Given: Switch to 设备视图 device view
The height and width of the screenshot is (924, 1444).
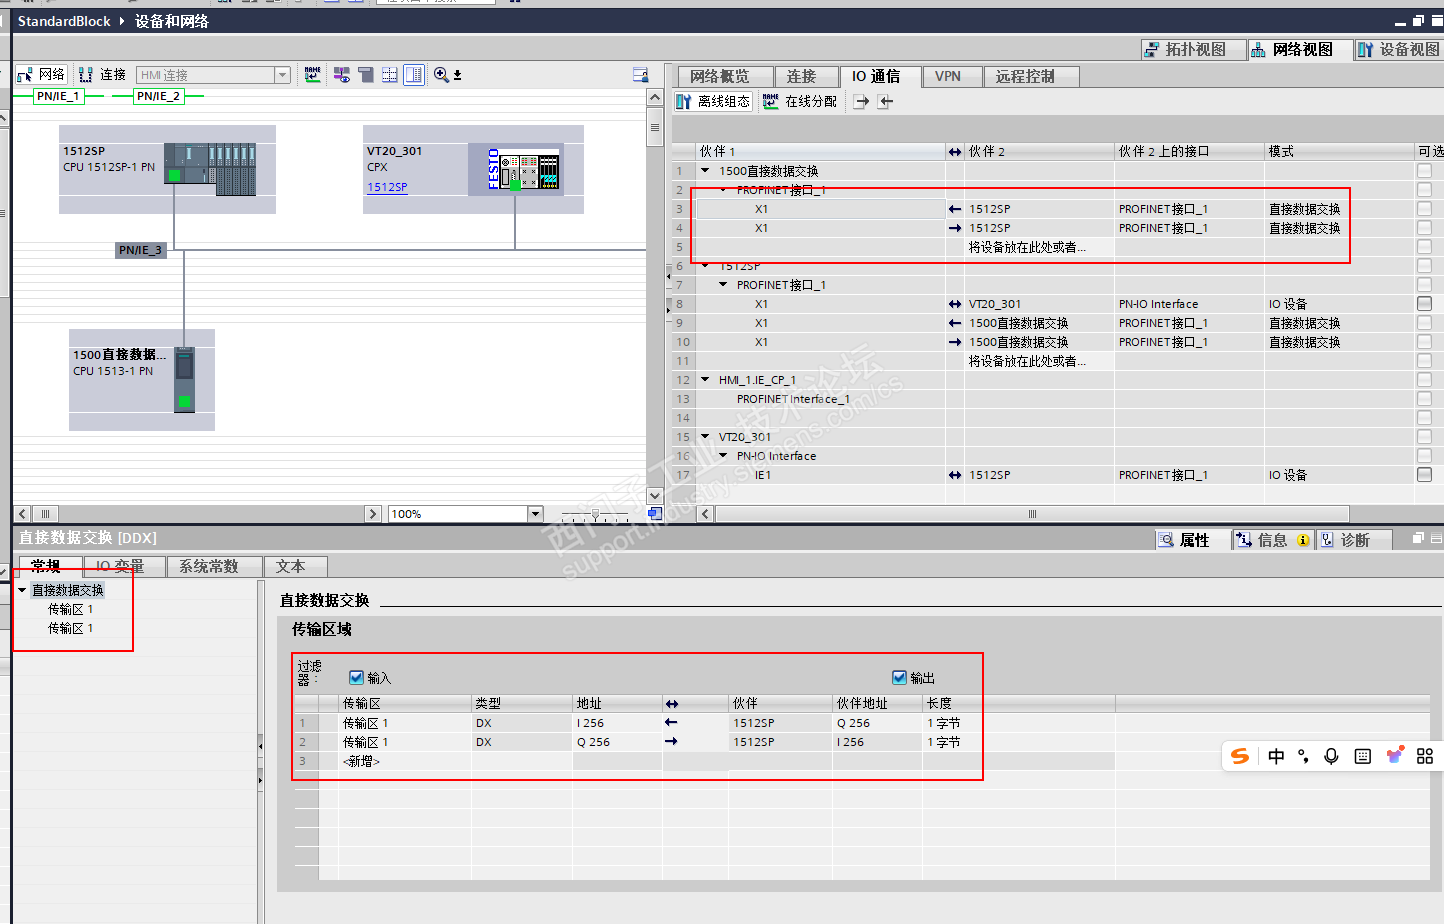Looking at the screenshot, I should [1398, 49].
